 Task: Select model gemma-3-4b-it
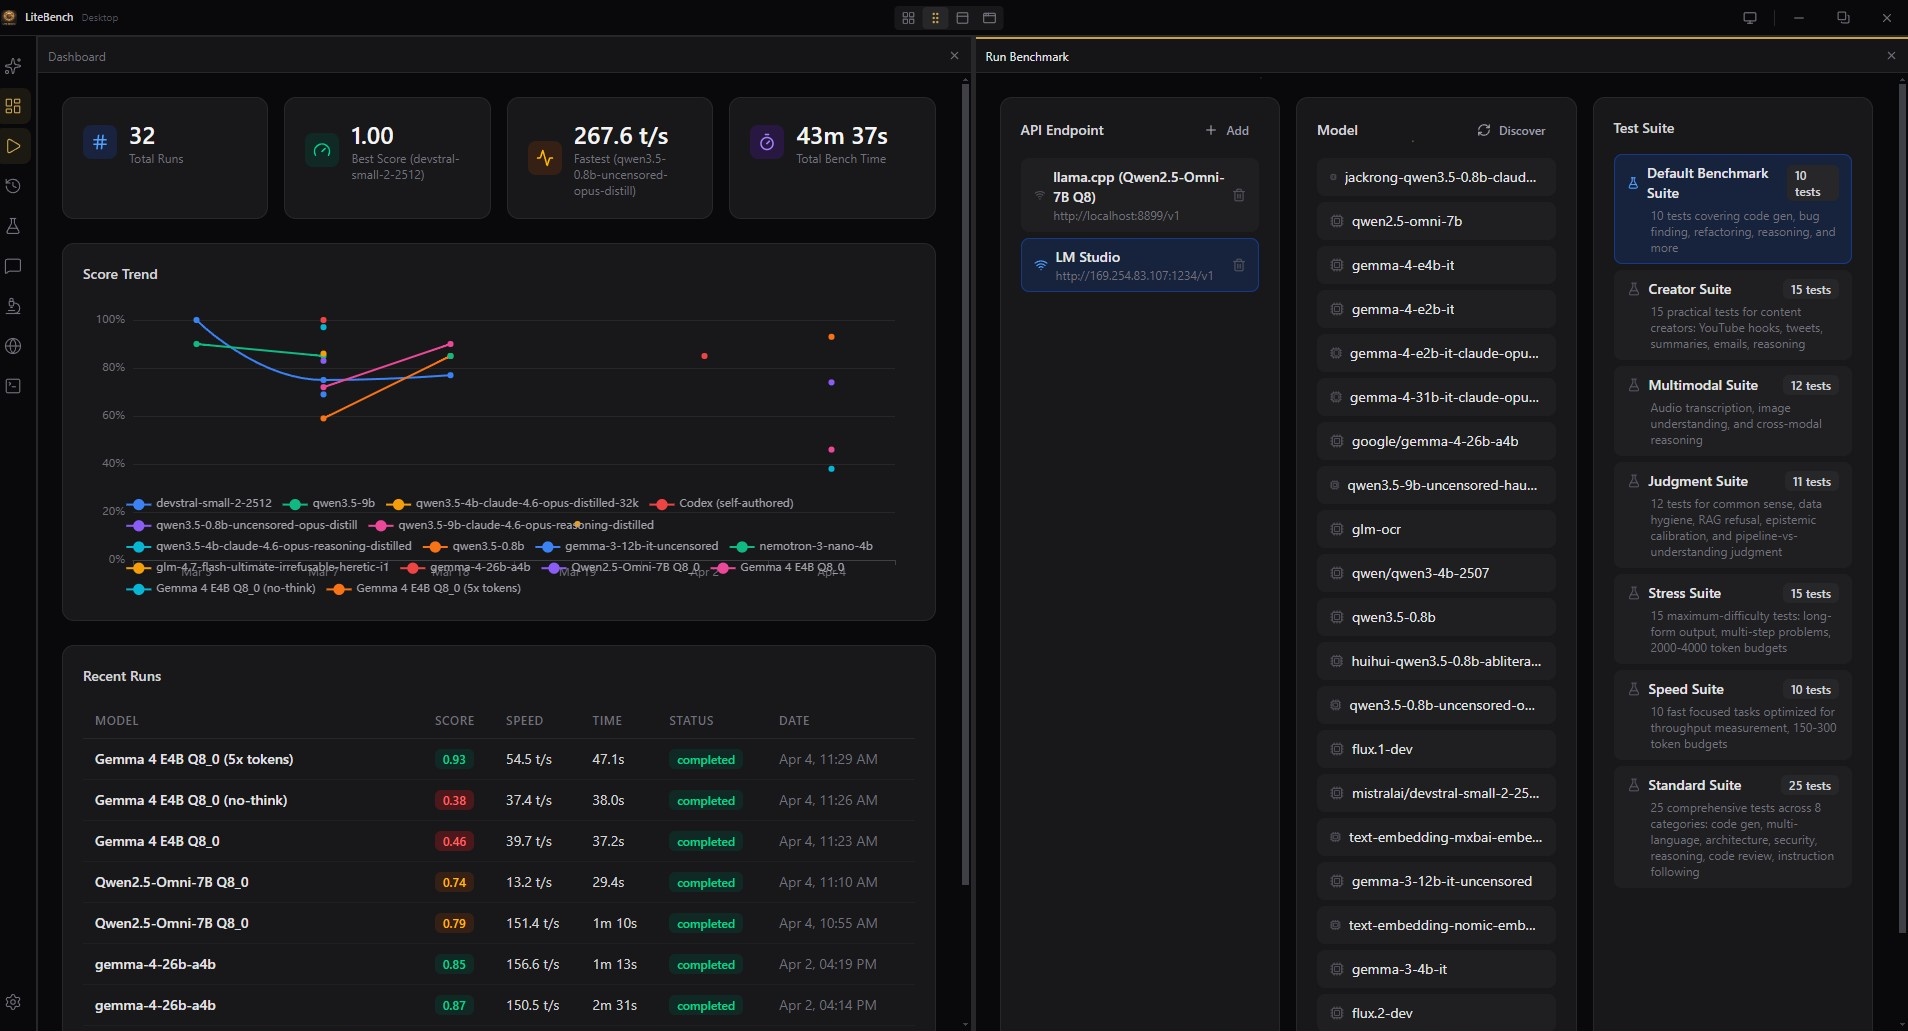coord(1436,969)
